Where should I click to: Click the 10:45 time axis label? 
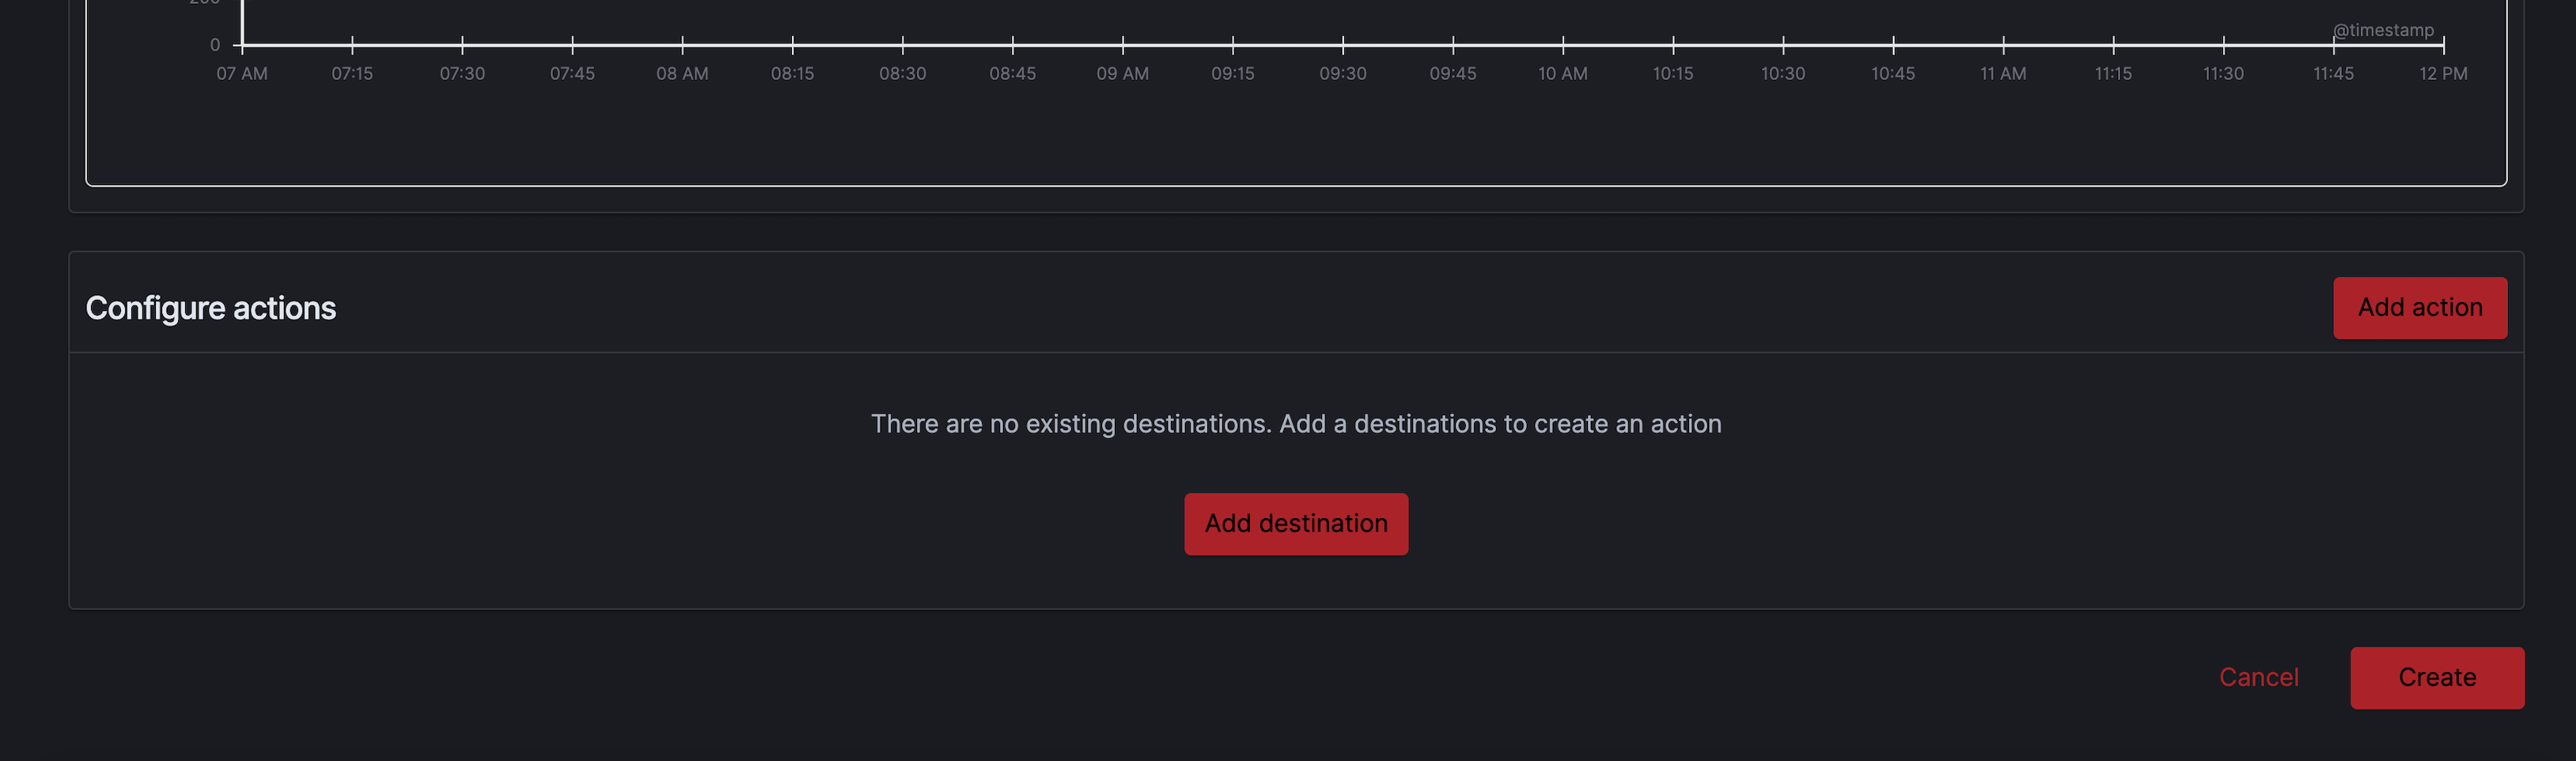(1892, 73)
